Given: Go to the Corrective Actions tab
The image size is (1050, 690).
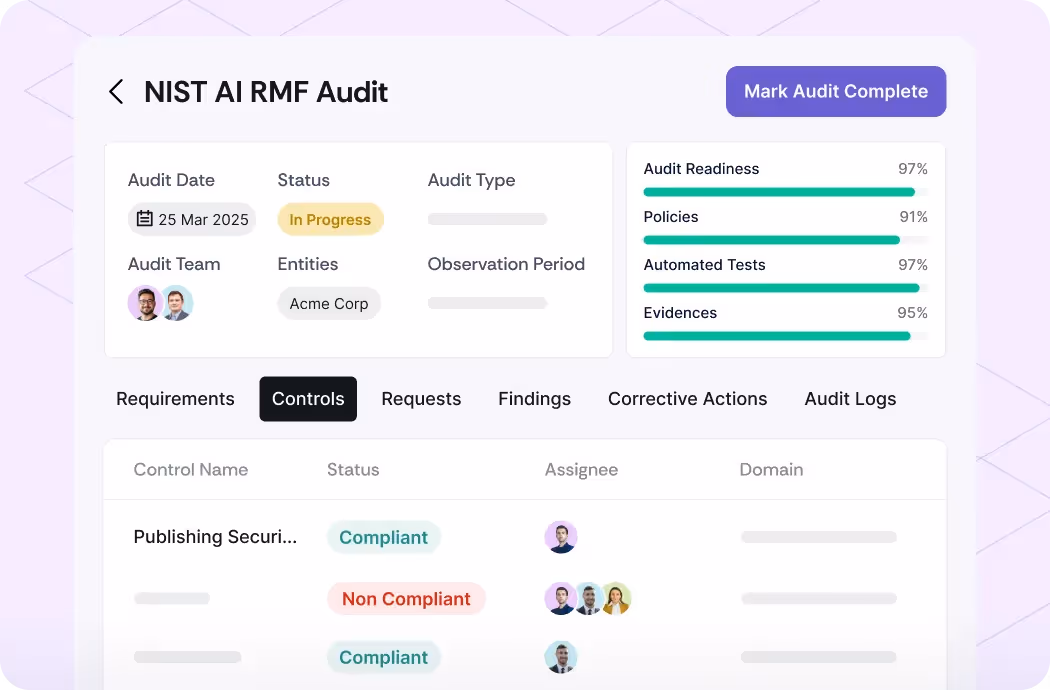Looking at the screenshot, I should [x=687, y=399].
